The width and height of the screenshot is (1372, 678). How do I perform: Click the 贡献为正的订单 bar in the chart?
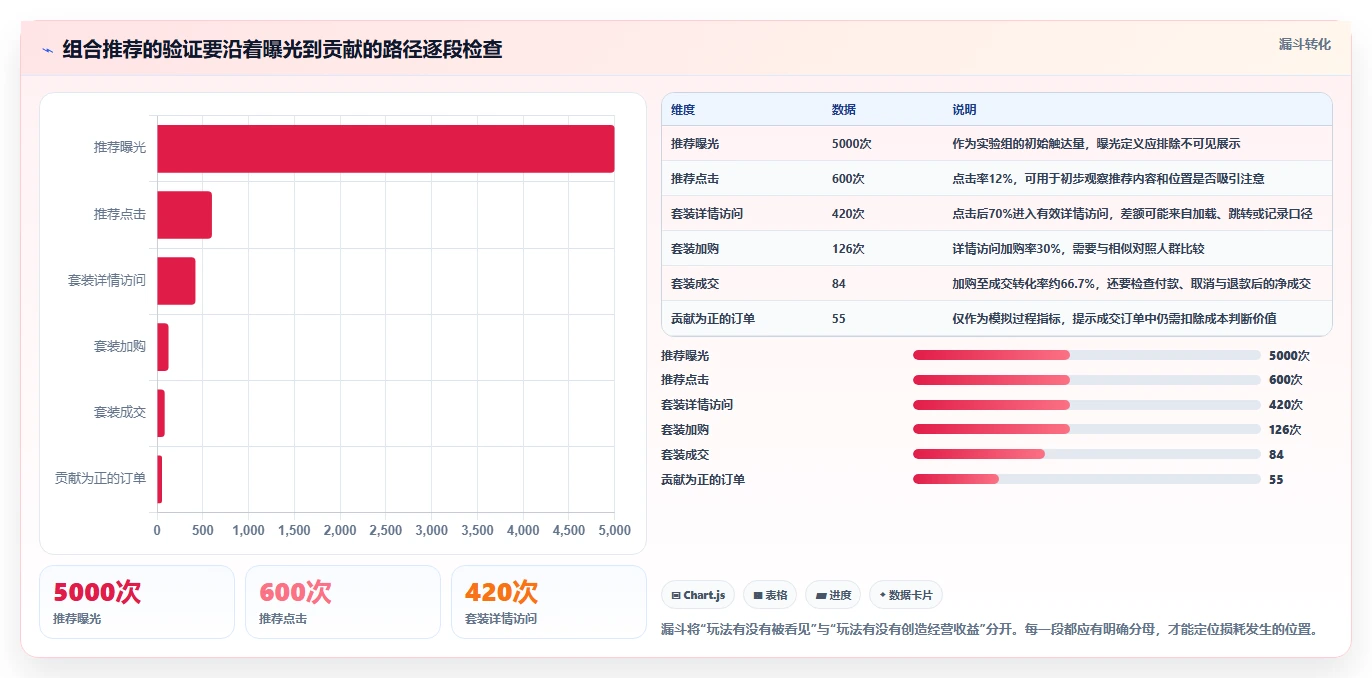(159, 479)
